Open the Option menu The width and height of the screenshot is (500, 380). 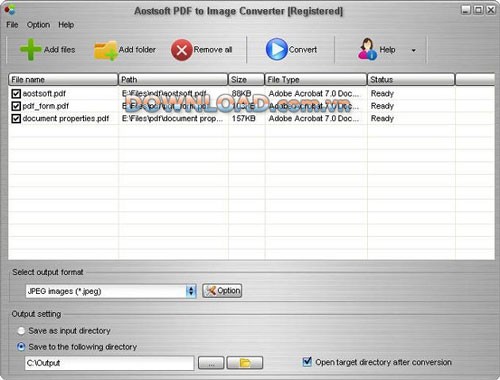click(x=38, y=25)
